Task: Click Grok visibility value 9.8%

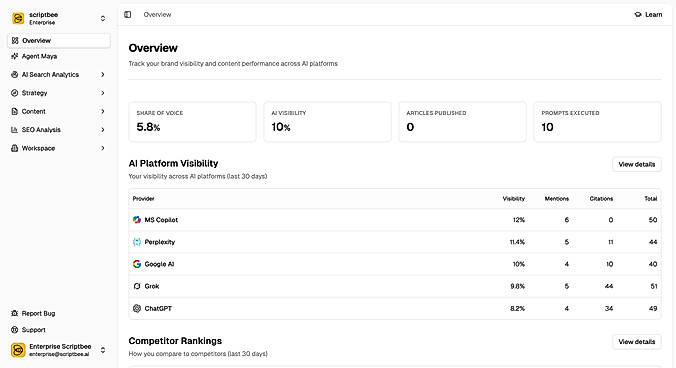Action: tap(517, 286)
